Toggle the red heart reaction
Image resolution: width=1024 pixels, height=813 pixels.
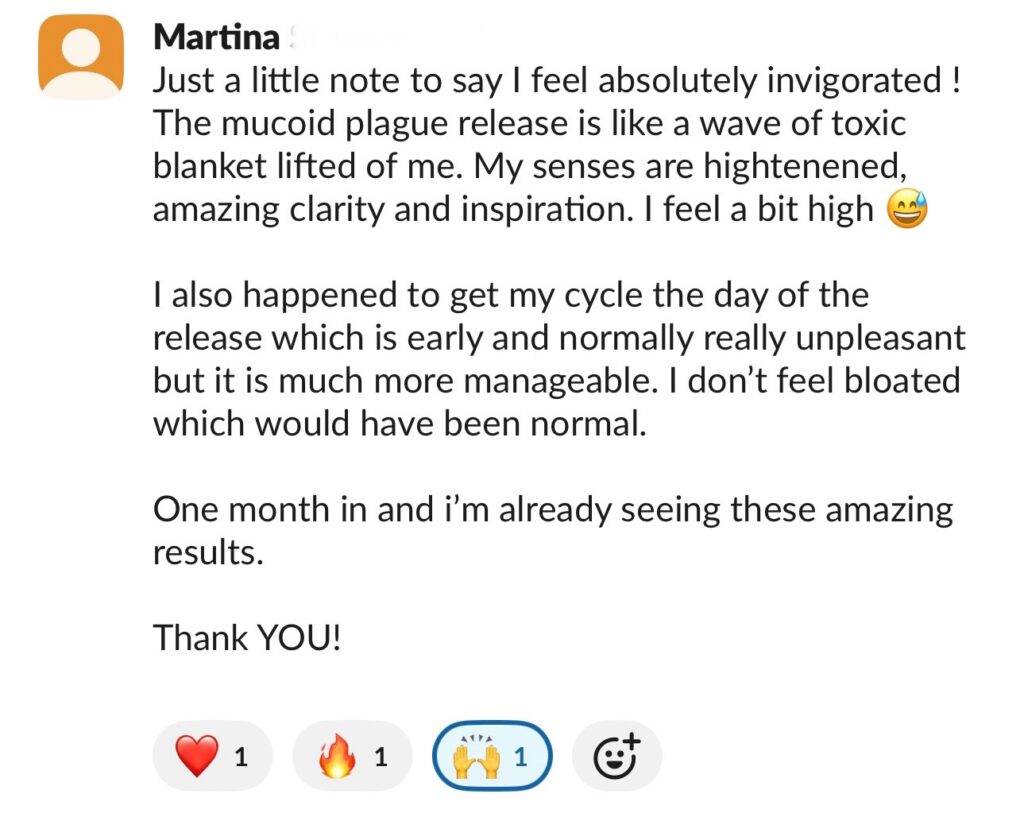pos(211,757)
